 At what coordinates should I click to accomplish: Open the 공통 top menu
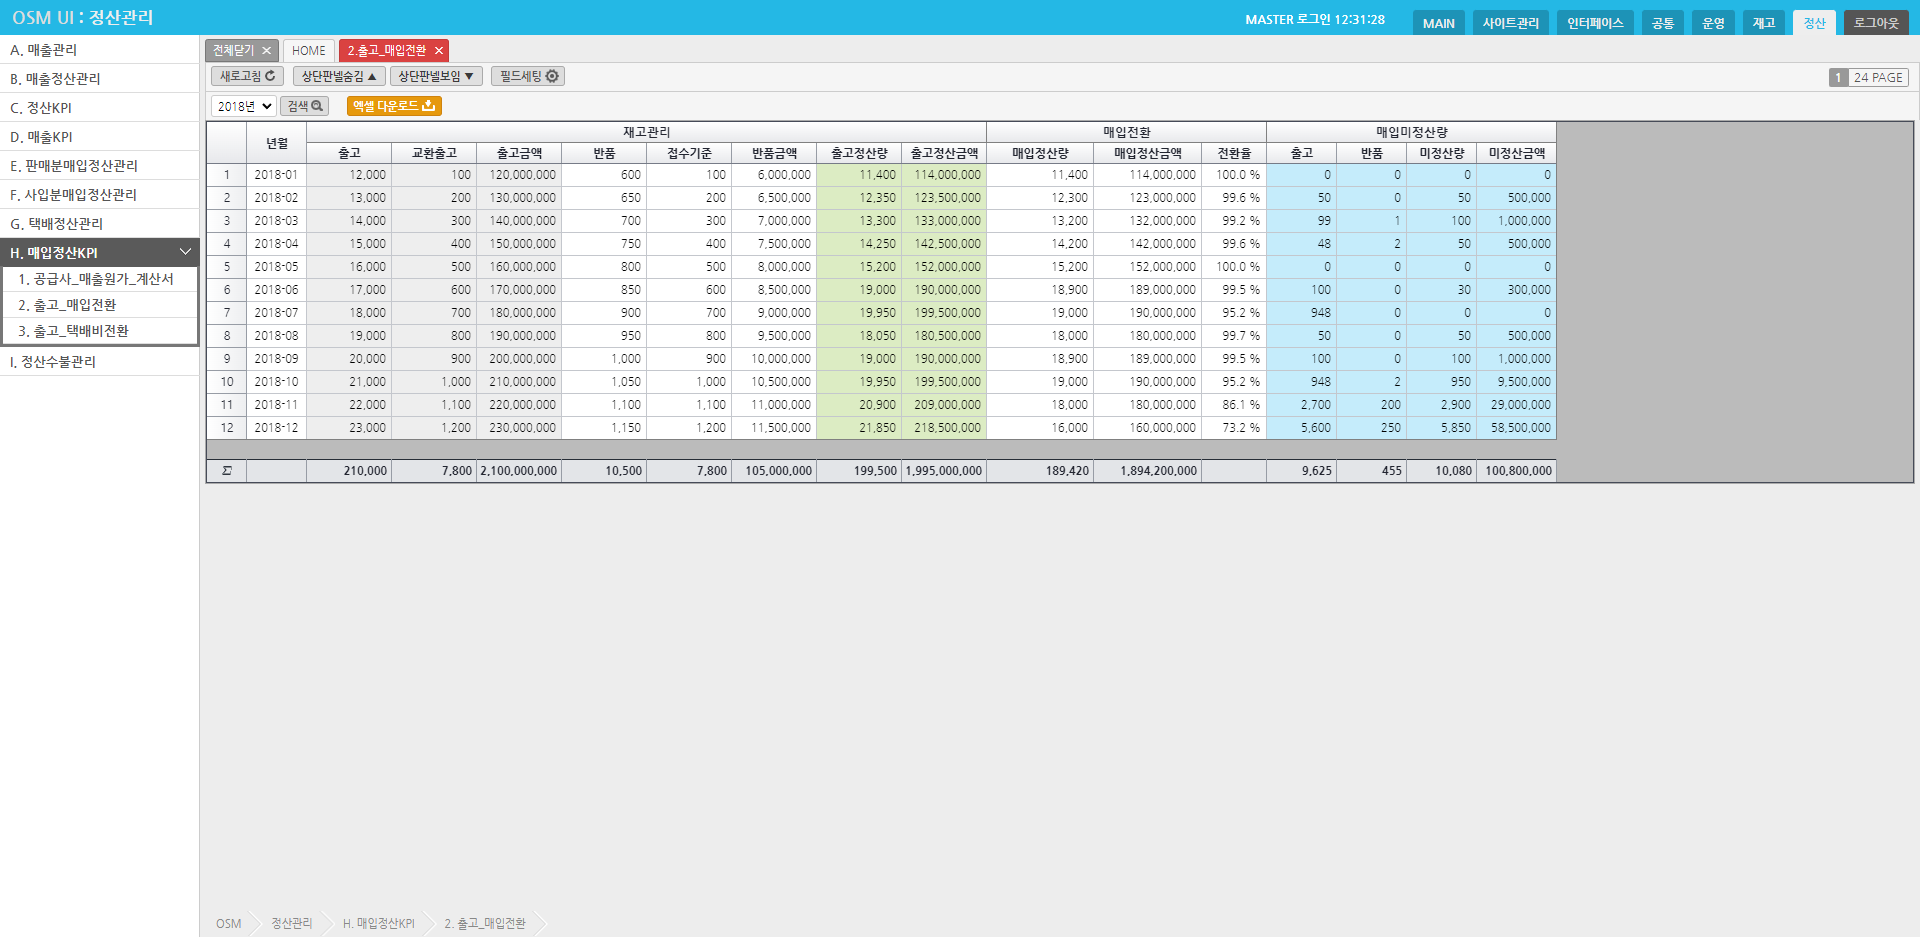pos(1663,23)
